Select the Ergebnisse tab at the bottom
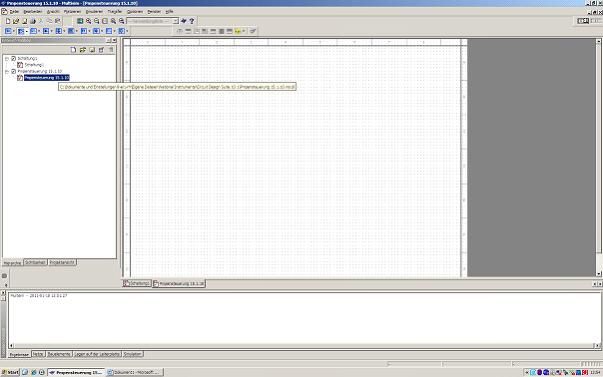Screen dimensions: 603x377 click(x=19, y=355)
